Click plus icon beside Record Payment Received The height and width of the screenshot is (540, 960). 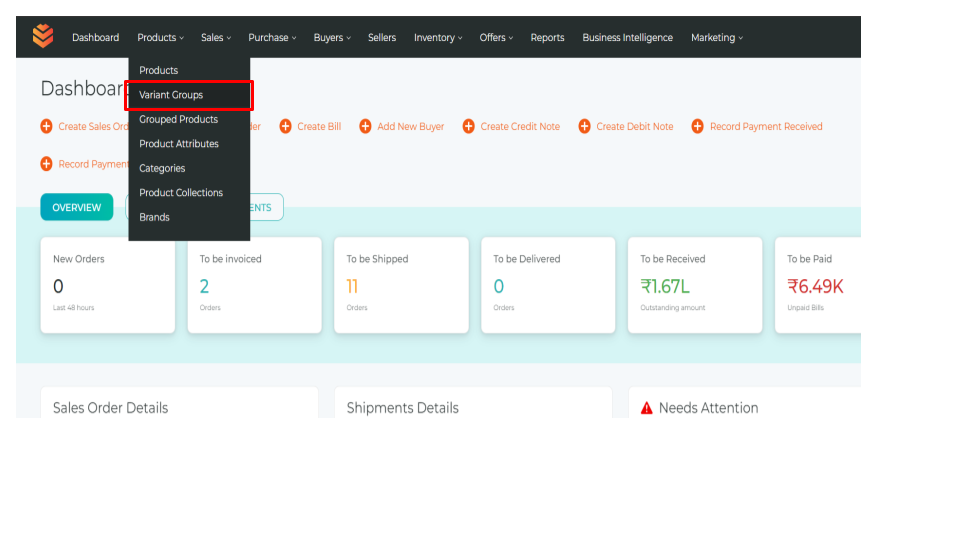pos(697,126)
